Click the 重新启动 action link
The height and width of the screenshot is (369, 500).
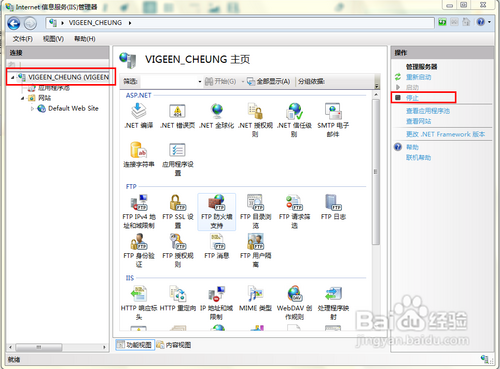(418, 77)
